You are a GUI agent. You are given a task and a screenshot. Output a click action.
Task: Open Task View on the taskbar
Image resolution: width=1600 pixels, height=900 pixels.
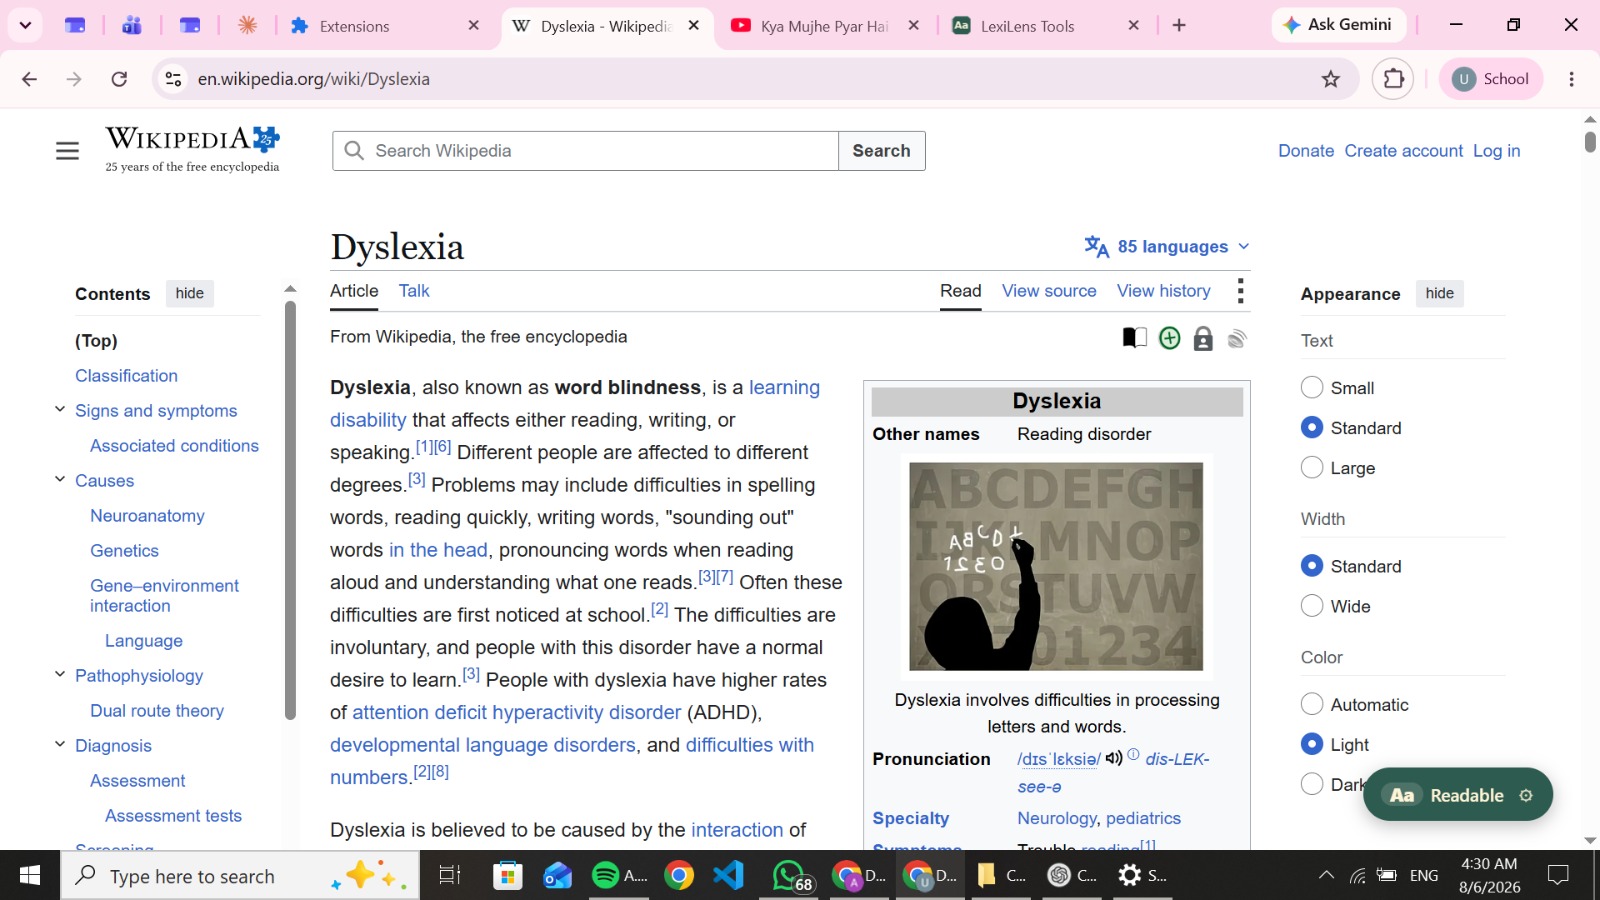[x=450, y=876]
